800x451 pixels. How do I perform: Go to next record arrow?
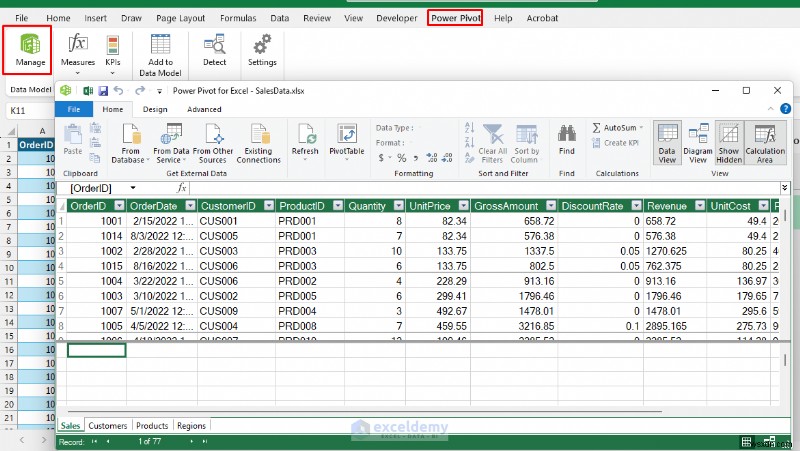[x=191, y=441]
